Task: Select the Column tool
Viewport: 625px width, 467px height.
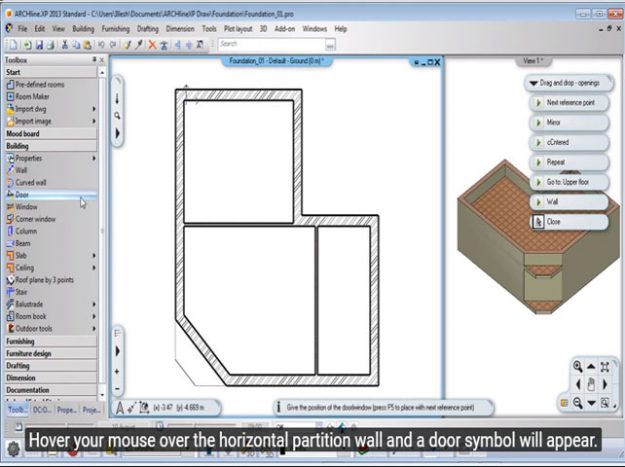Action: click(x=25, y=230)
